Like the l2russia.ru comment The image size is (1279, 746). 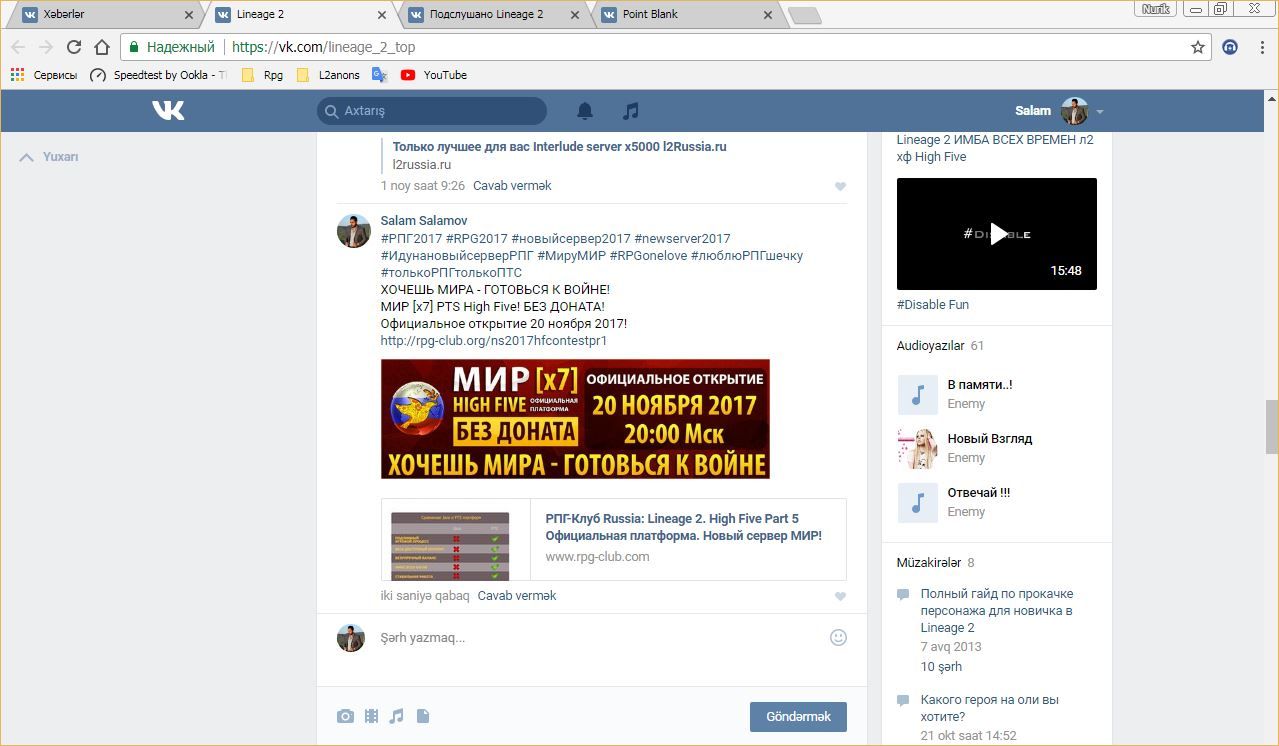tap(840, 186)
